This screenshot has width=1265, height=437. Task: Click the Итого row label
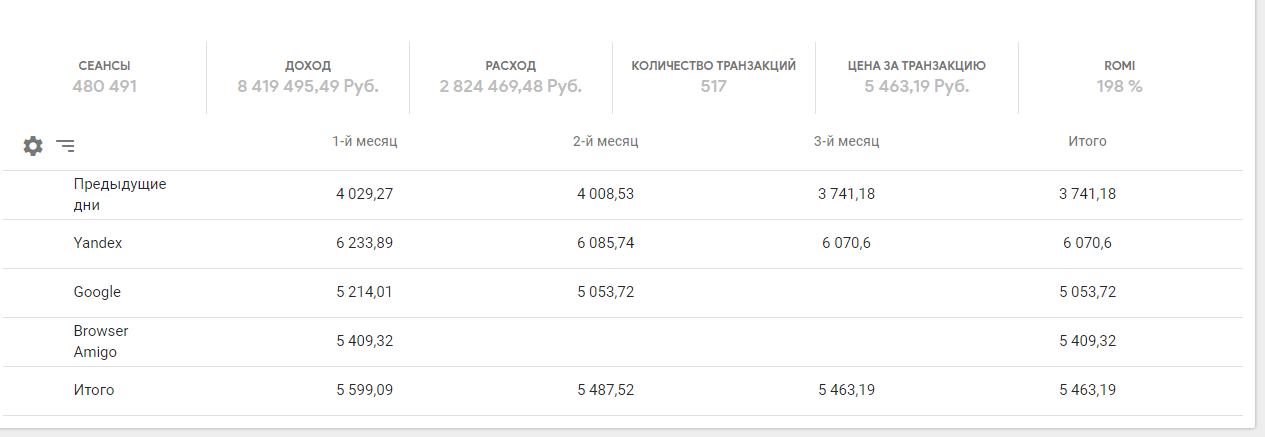(94, 390)
